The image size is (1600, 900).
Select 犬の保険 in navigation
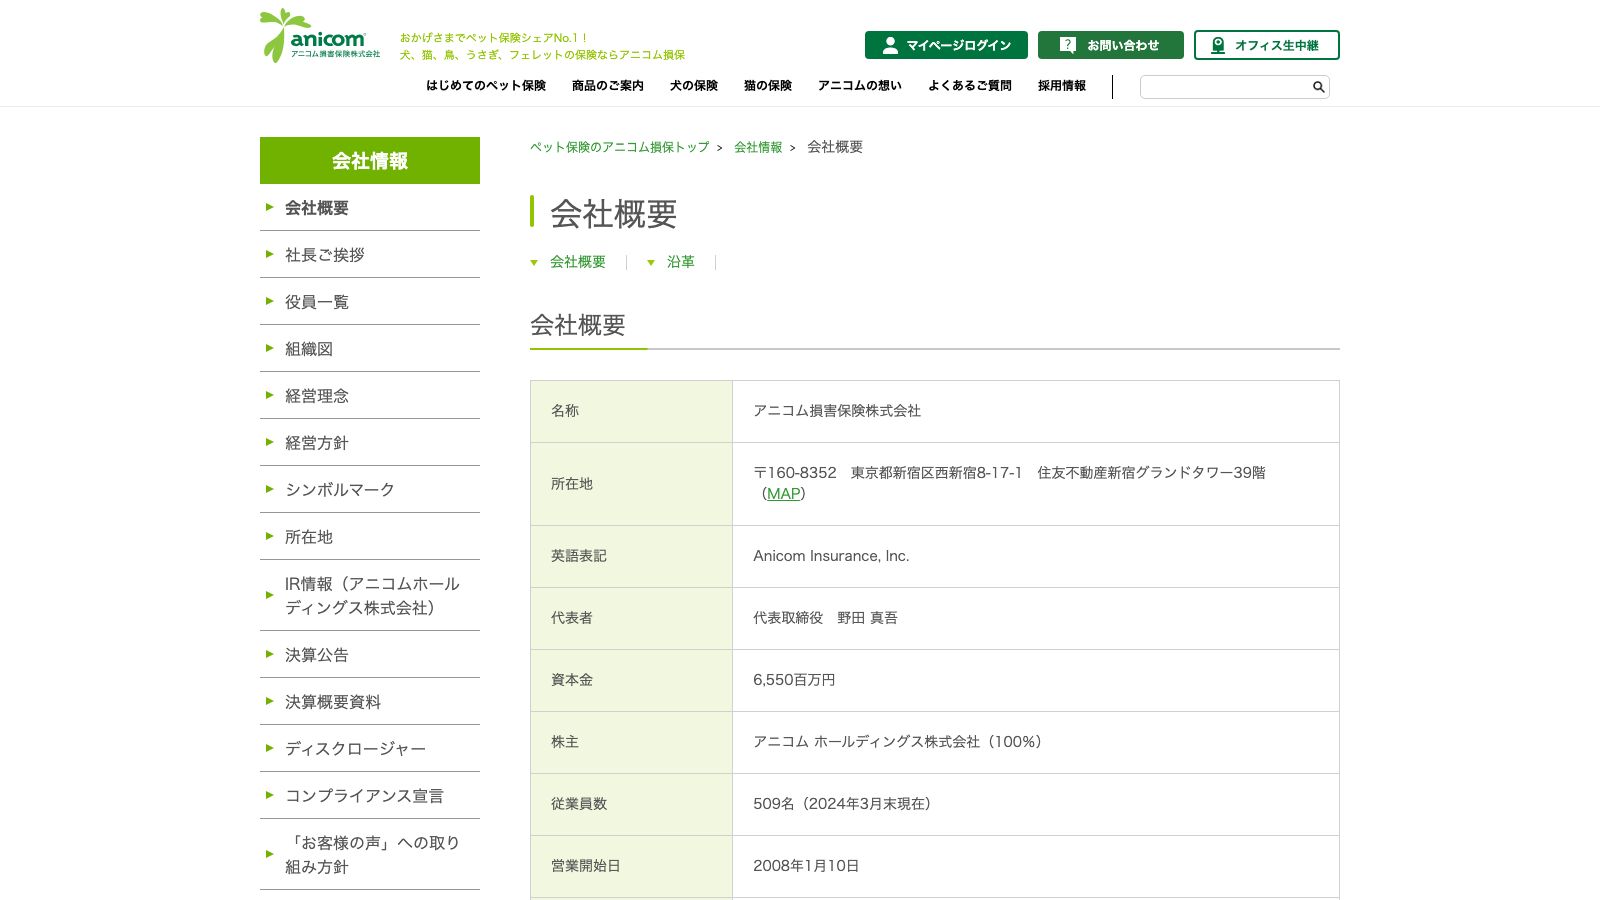click(694, 86)
